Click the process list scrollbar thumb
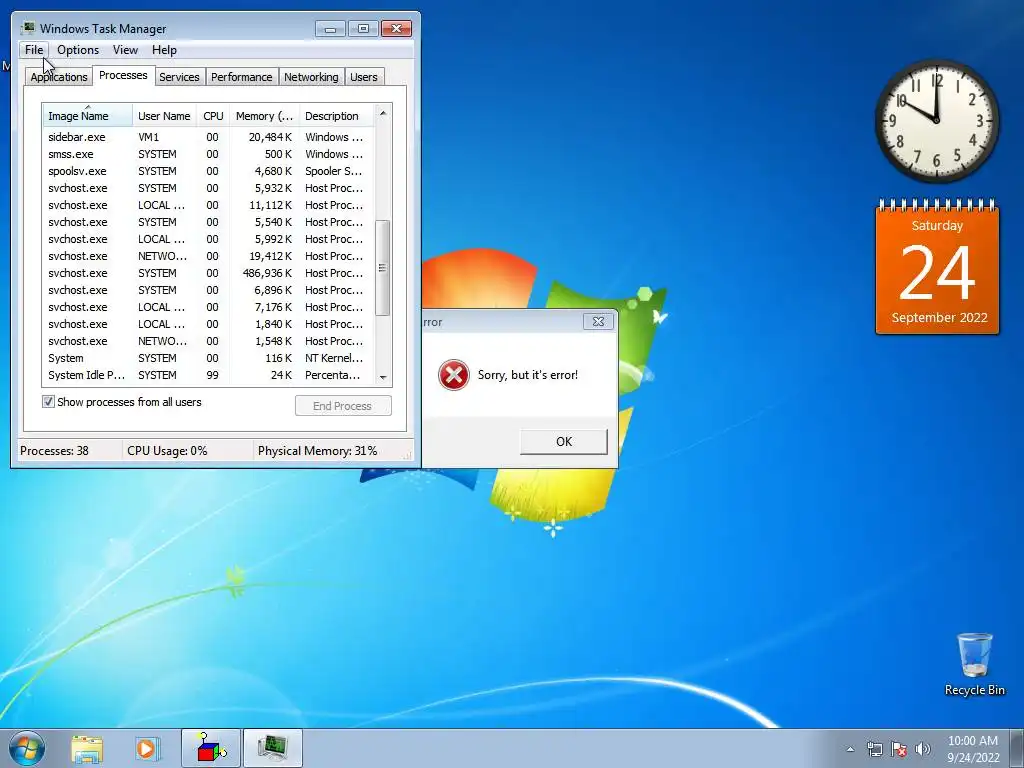1024x768 pixels. click(383, 268)
